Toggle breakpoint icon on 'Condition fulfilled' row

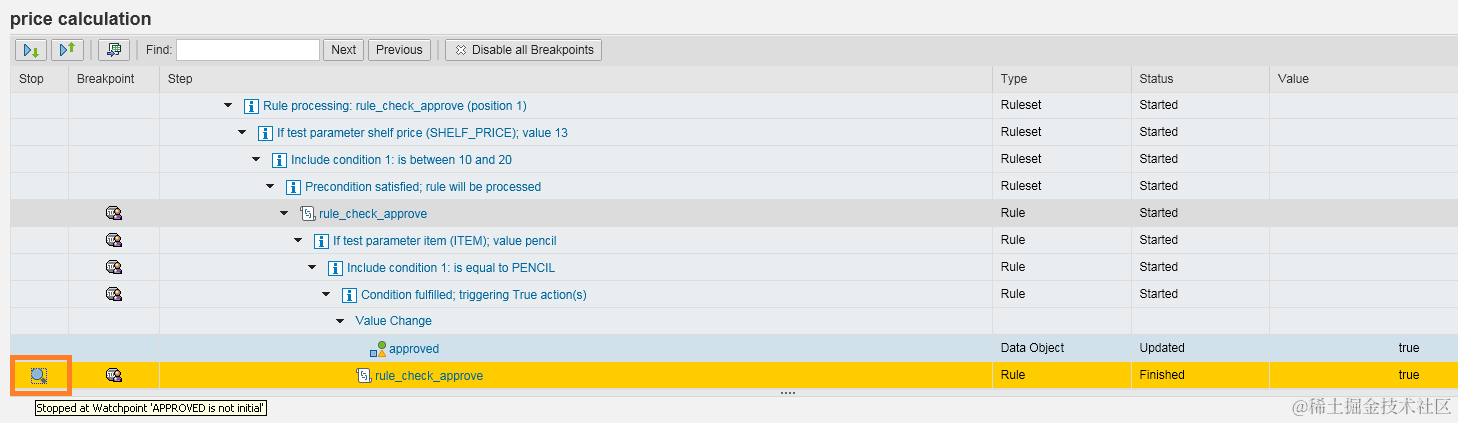pyautogui.click(x=114, y=294)
